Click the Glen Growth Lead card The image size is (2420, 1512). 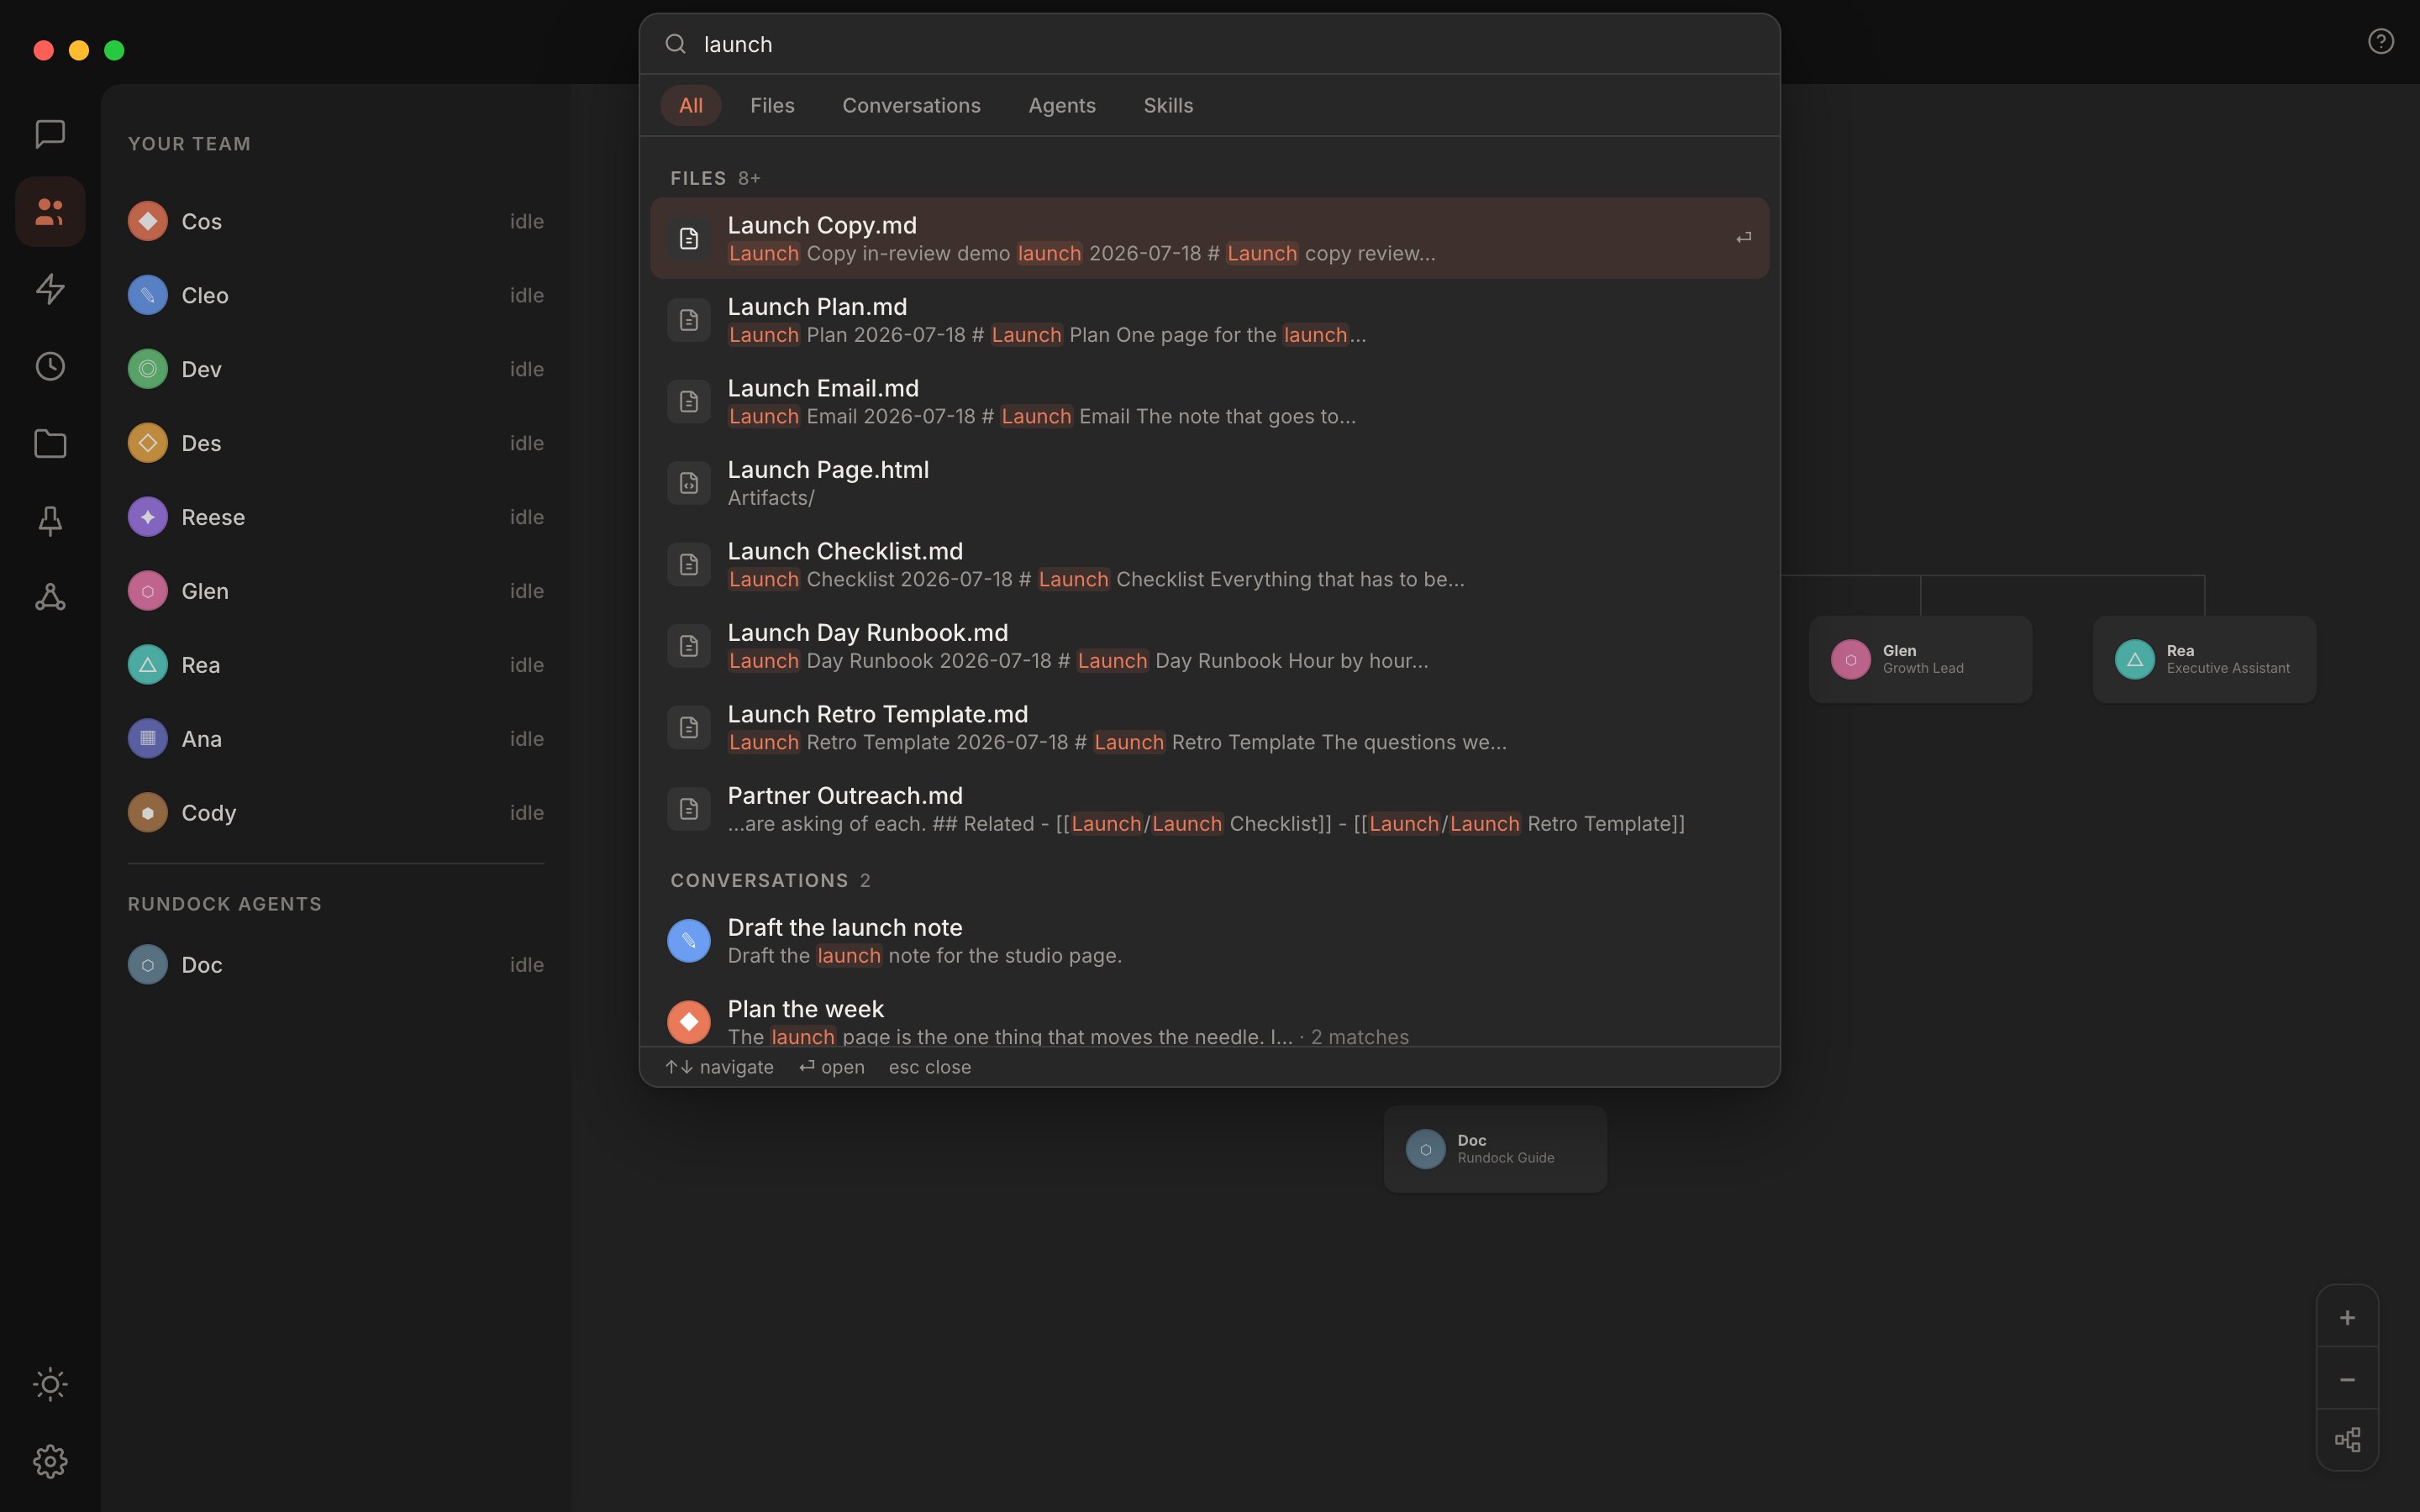click(x=1920, y=659)
